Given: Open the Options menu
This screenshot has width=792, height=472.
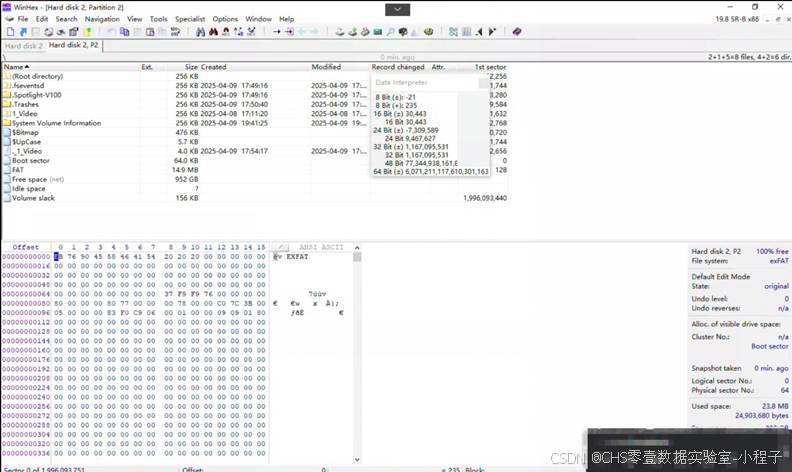Looking at the screenshot, I should click(x=225, y=19).
